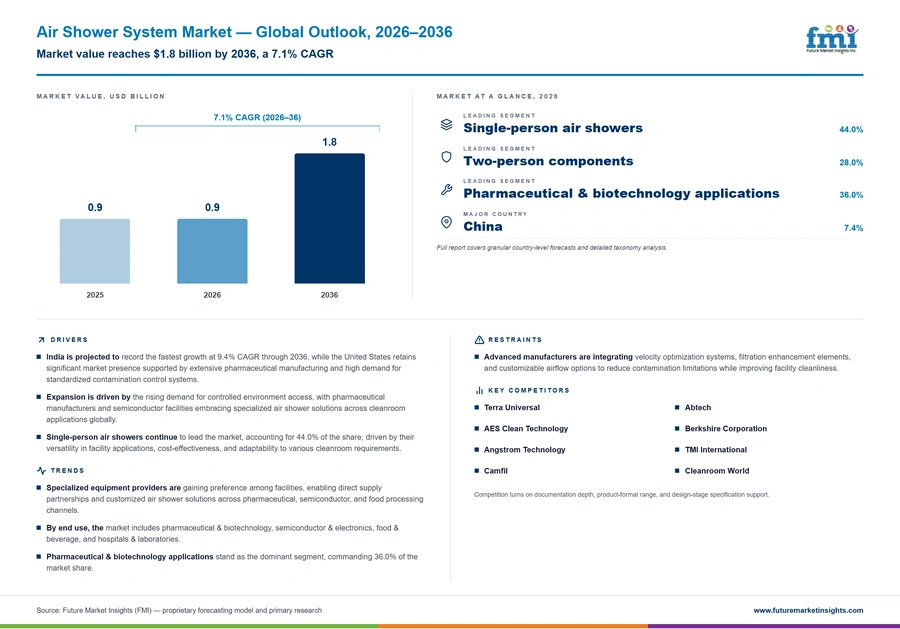Click the 'MARKET VALUE, USD BILLION' section label
Viewport: 900px width, 629px height.
(x=100, y=96)
